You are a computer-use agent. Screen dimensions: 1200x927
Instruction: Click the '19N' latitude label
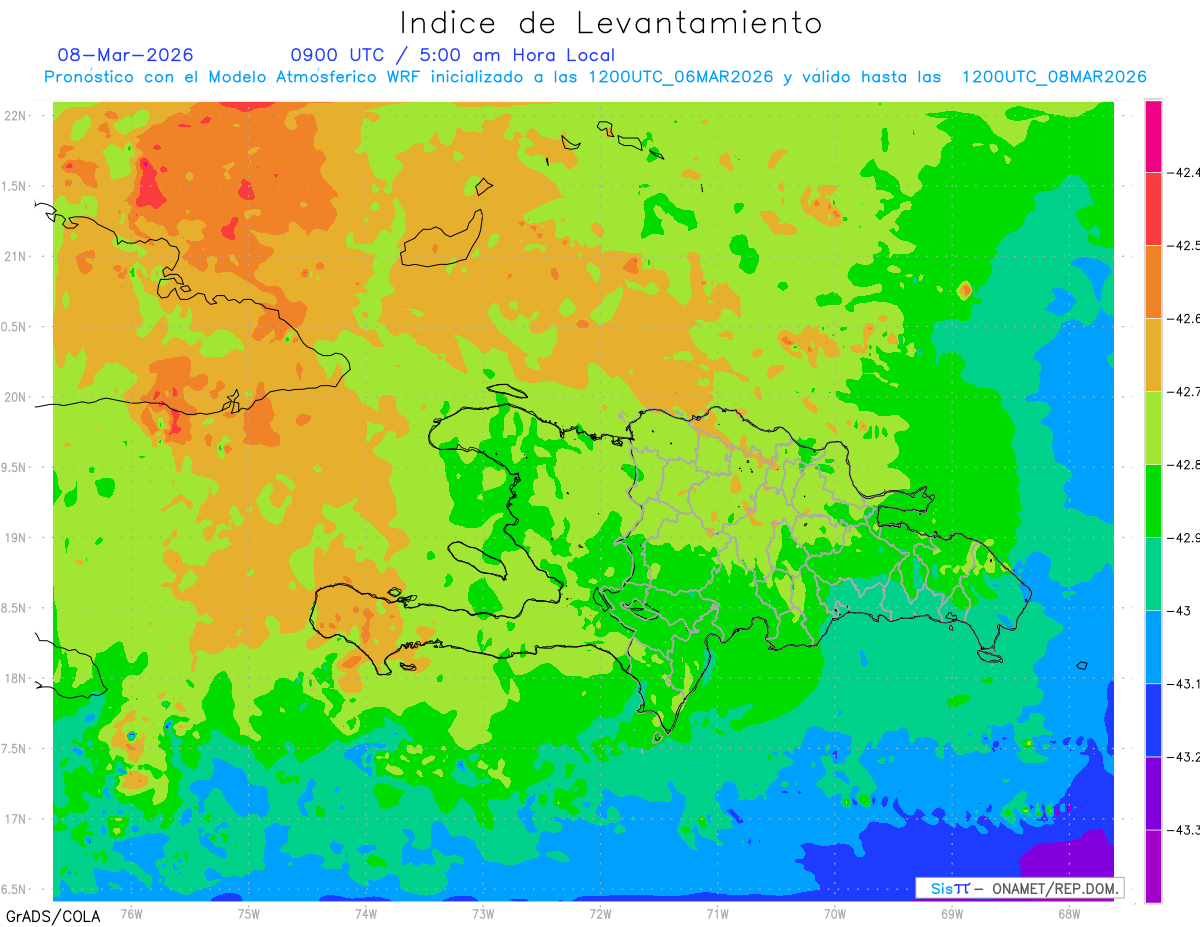click(x=16, y=537)
